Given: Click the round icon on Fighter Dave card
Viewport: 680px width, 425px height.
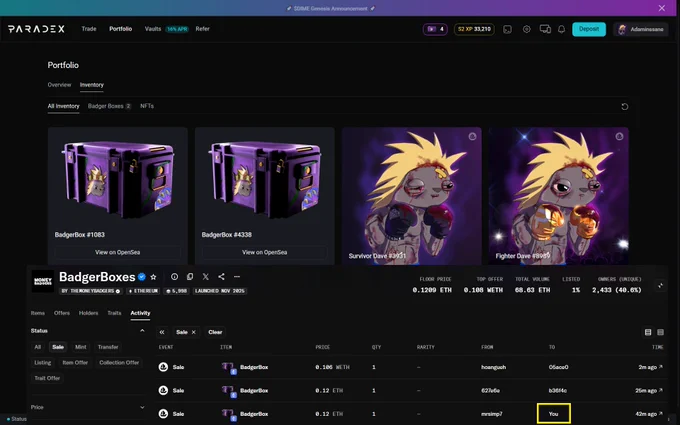Looking at the screenshot, I should click(x=619, y=136).
